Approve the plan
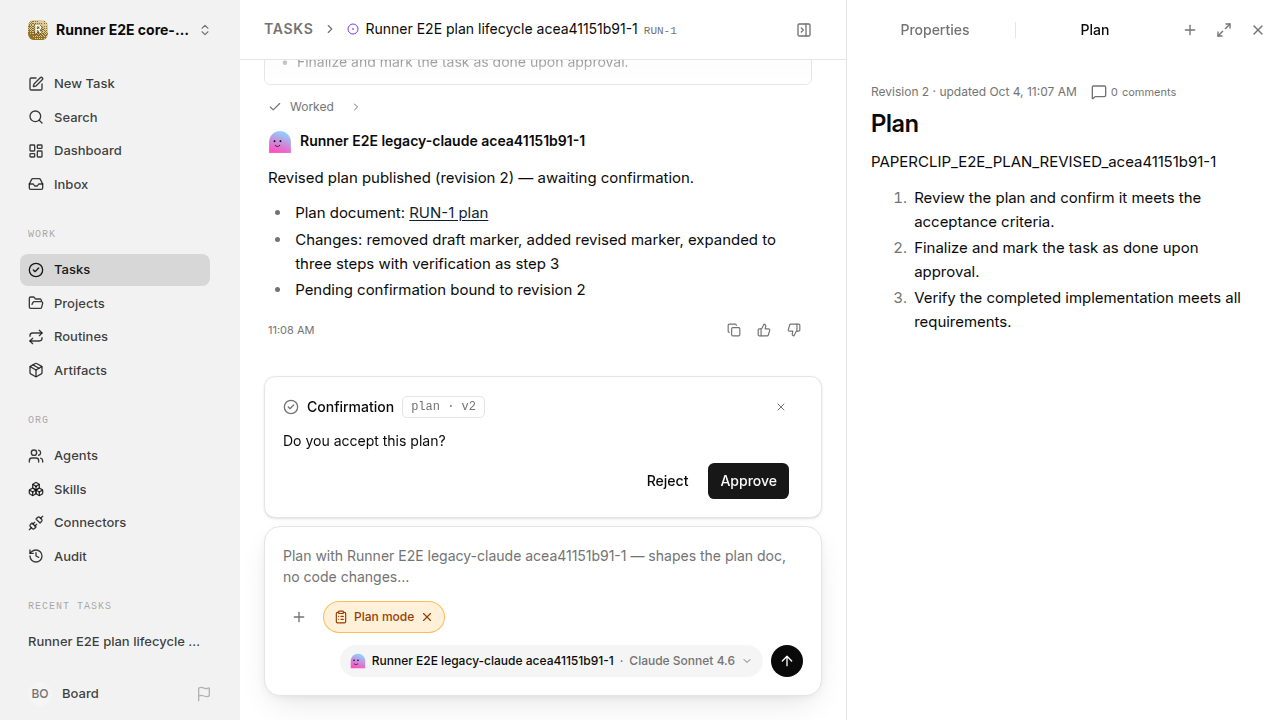This screenshot has height=720, width=1280. (x=748, y=481)
